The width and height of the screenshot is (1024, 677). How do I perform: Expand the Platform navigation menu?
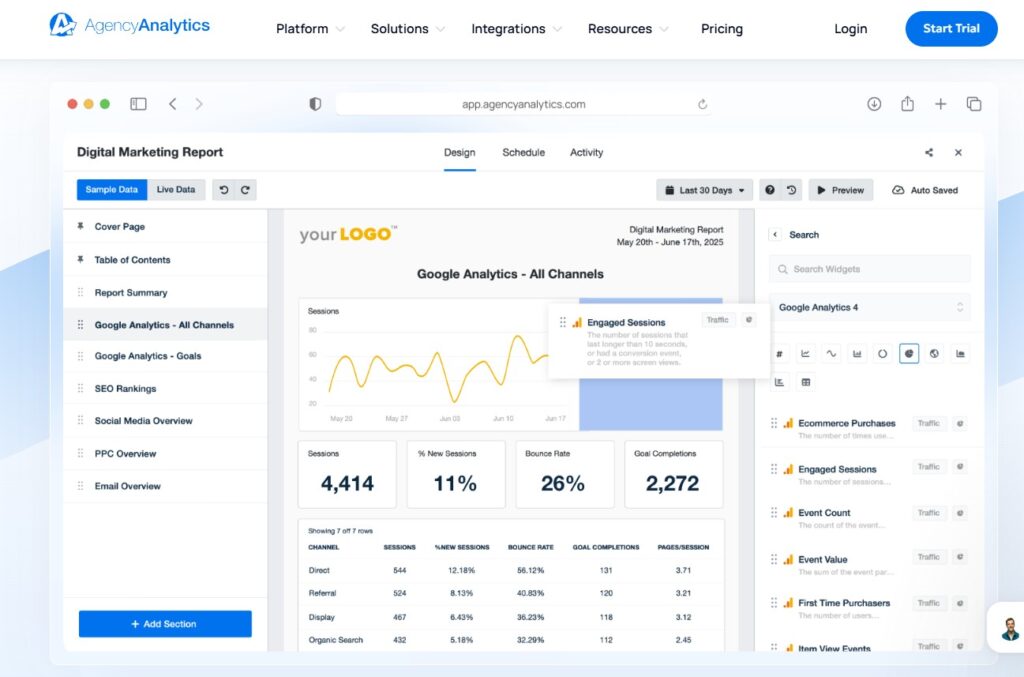310,29
